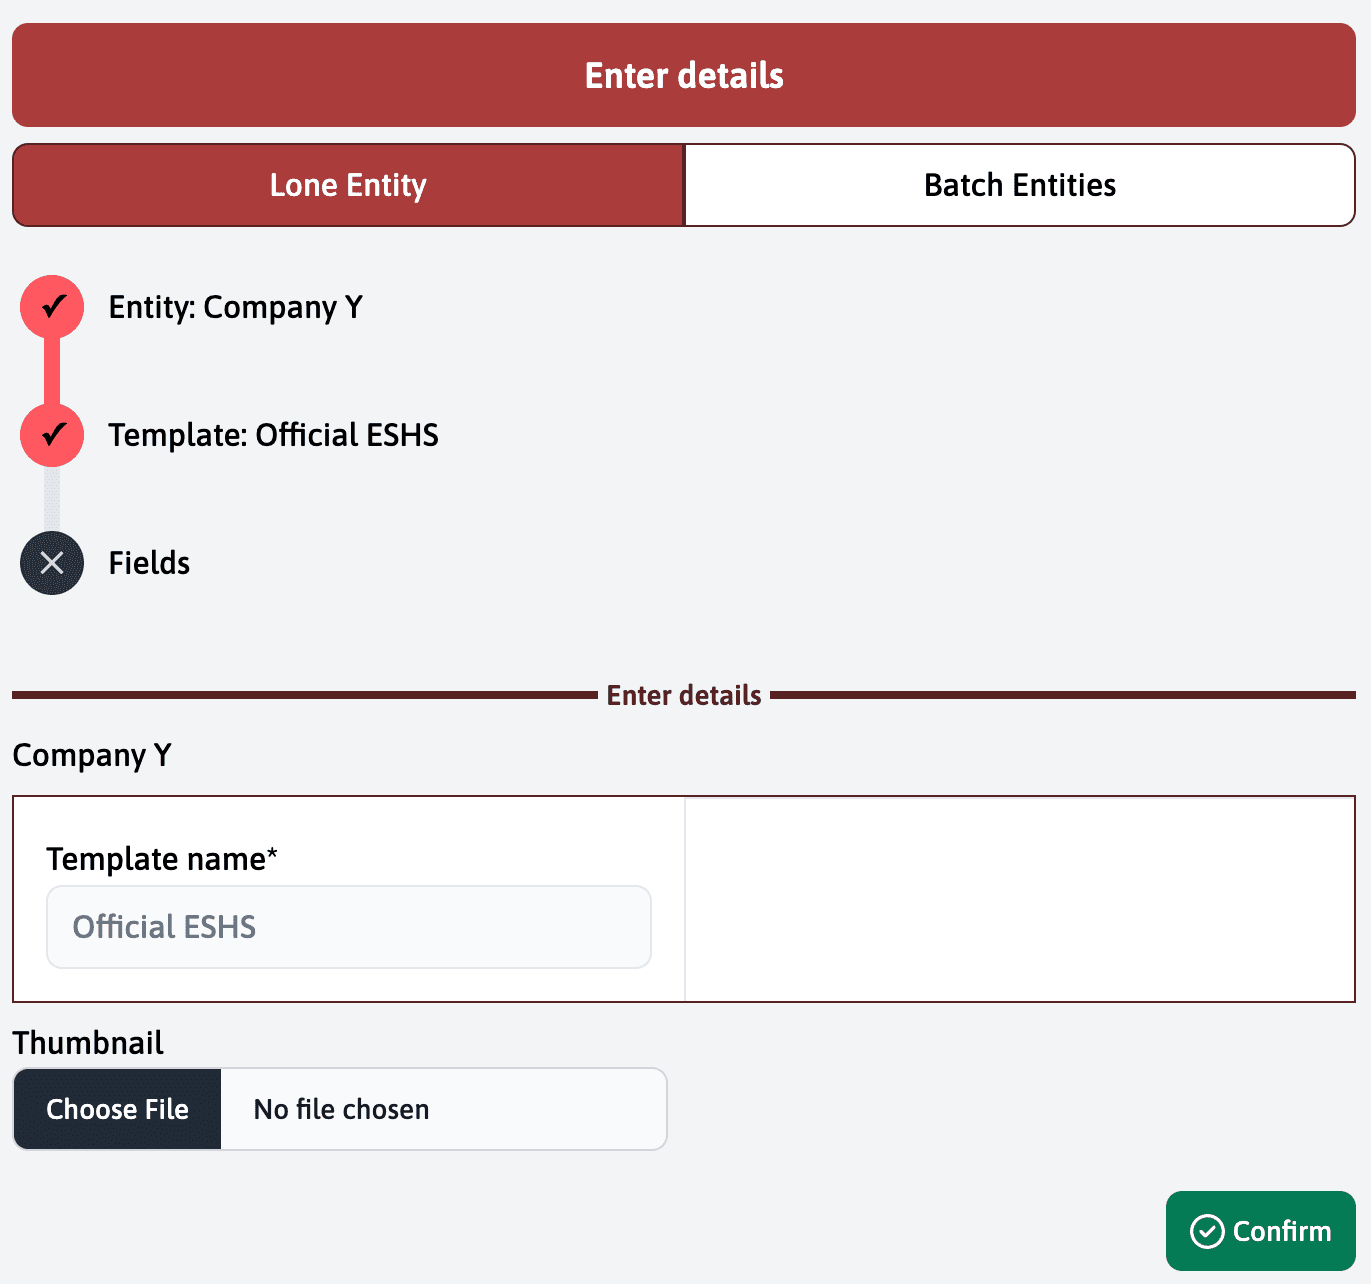Switch to the Lone Entity tab
The image size is (1371, 1284).
pos(348,185)
